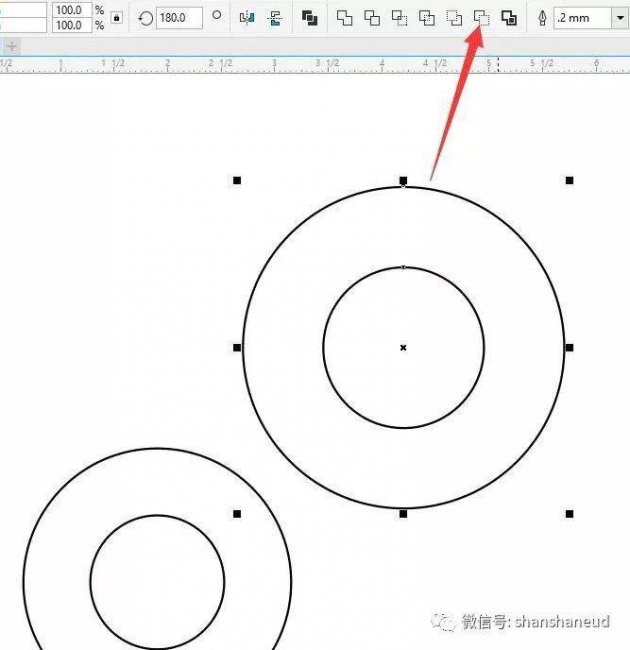Viewport: 630px width, 650px height.
Task: Apply Back Minus Front shaping
Action: click(482, 18)
